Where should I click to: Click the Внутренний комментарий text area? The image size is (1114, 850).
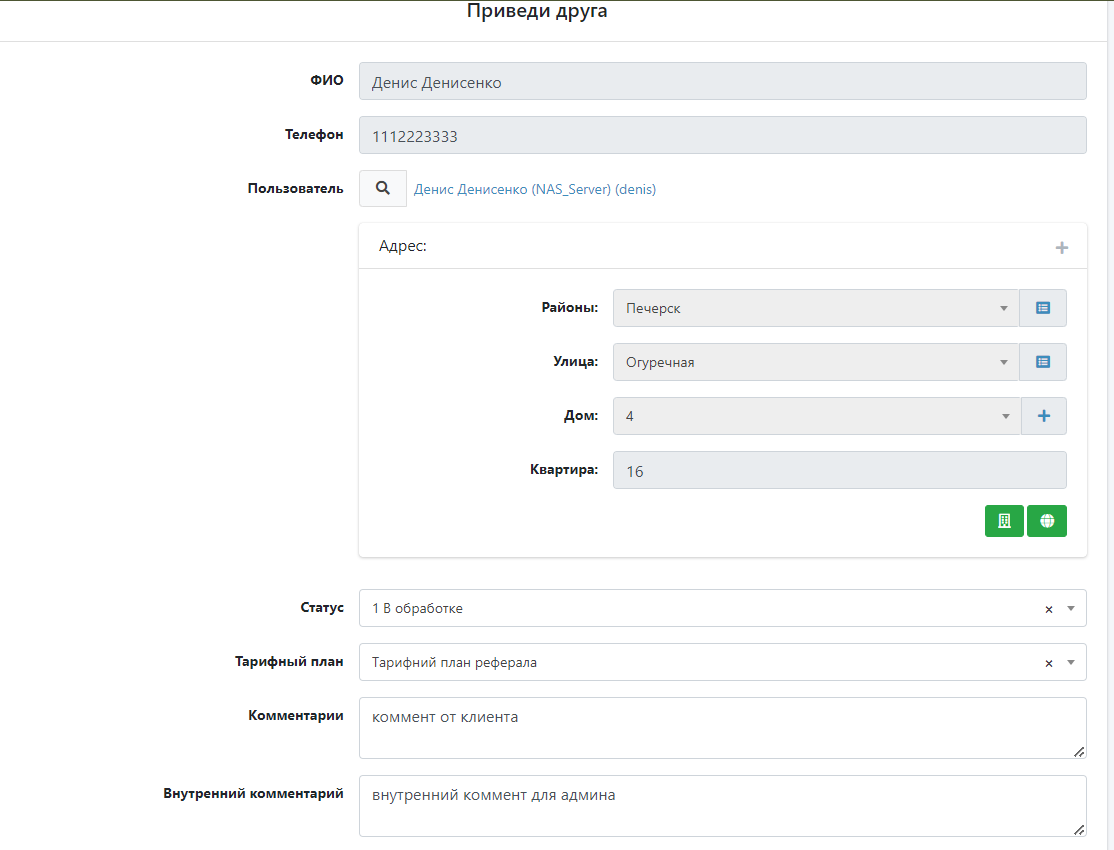[722, 806]
